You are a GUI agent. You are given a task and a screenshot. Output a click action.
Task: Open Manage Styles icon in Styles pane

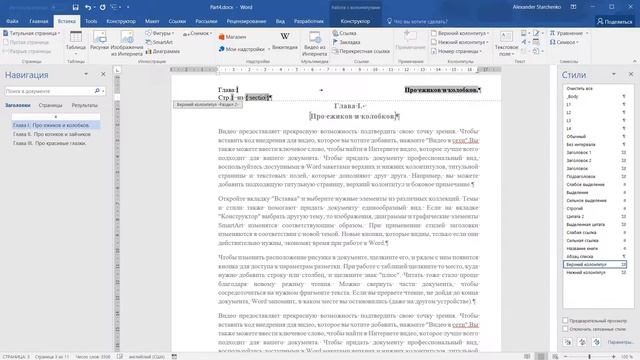[596, 342]
